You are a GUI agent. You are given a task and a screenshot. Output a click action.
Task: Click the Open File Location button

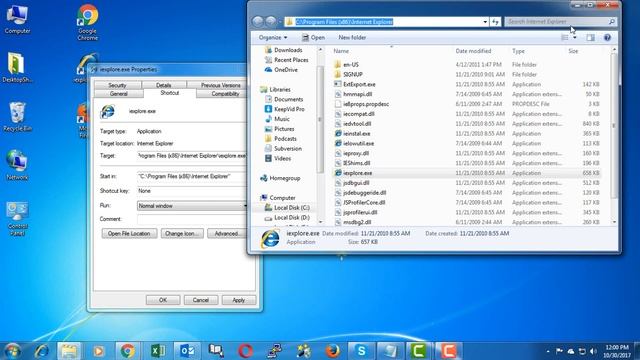point(129,233)
